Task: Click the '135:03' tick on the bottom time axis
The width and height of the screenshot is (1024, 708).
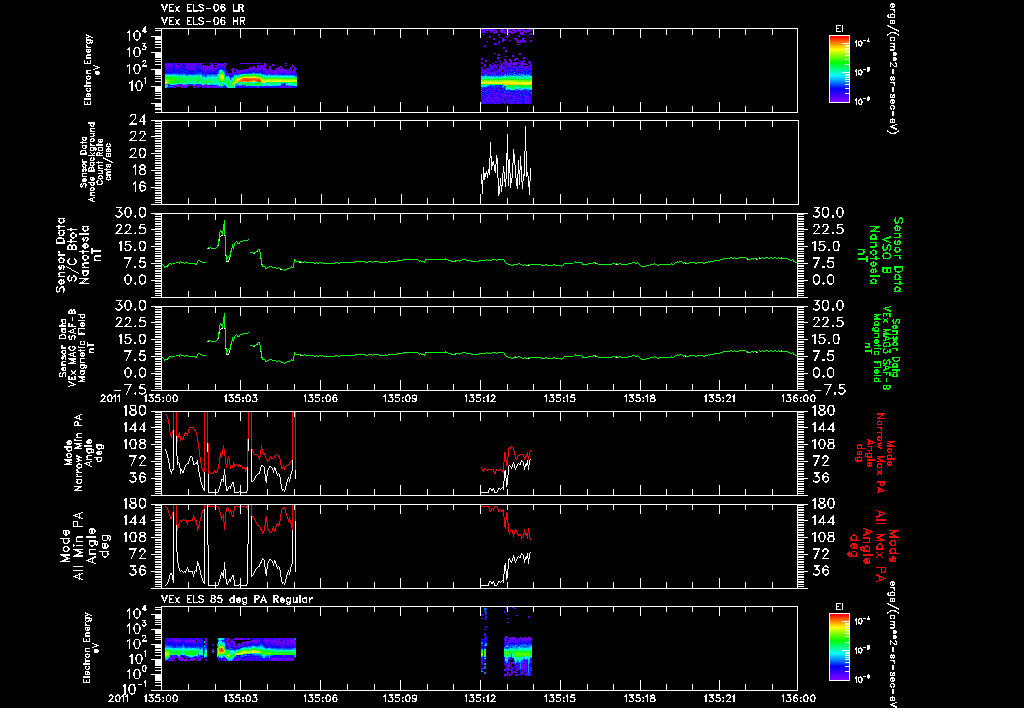Action: click(x=240, y=698)
